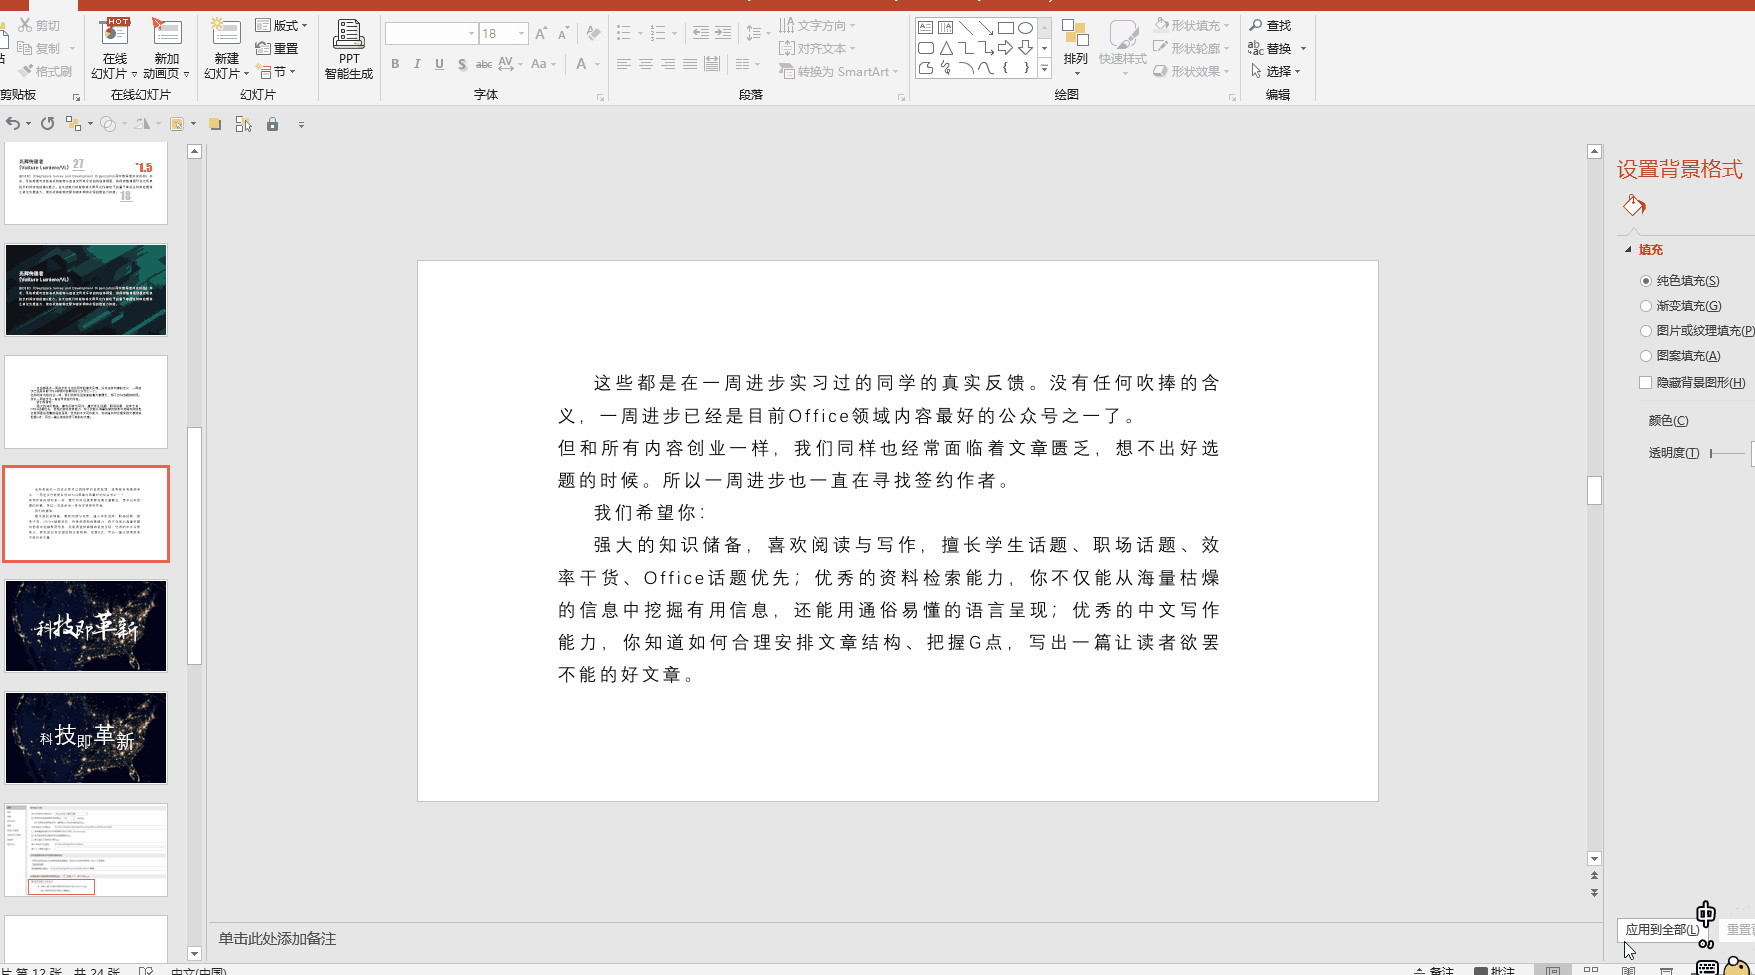Click the PPT 智能生成 icon

click(x=348, y=49)
